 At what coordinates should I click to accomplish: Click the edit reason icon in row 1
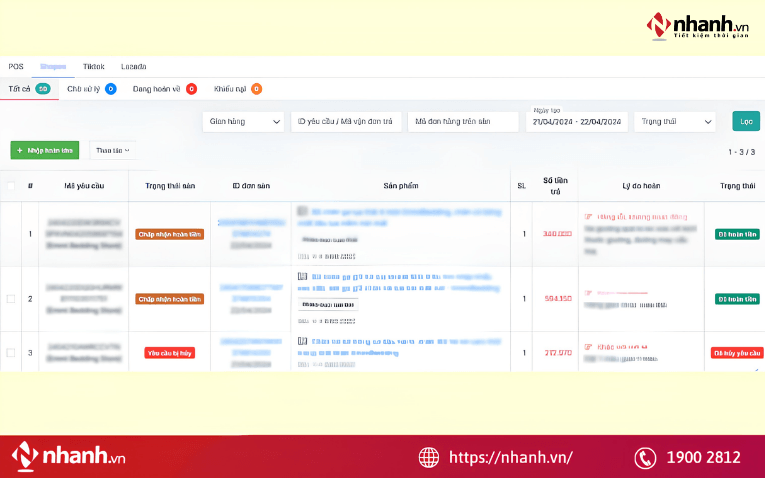(x=588, y=217)
